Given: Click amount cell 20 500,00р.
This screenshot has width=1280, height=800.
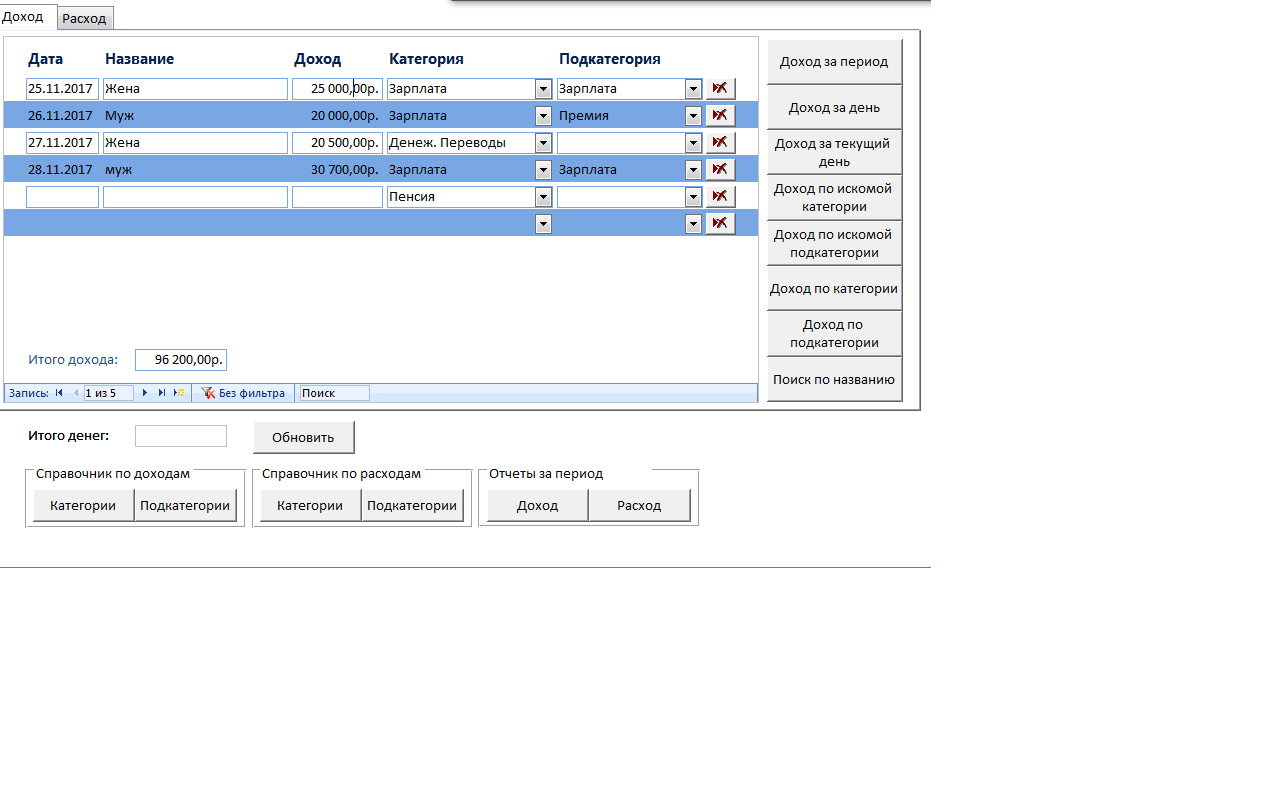Looking at the screenshot, I should tap(337, 143).
